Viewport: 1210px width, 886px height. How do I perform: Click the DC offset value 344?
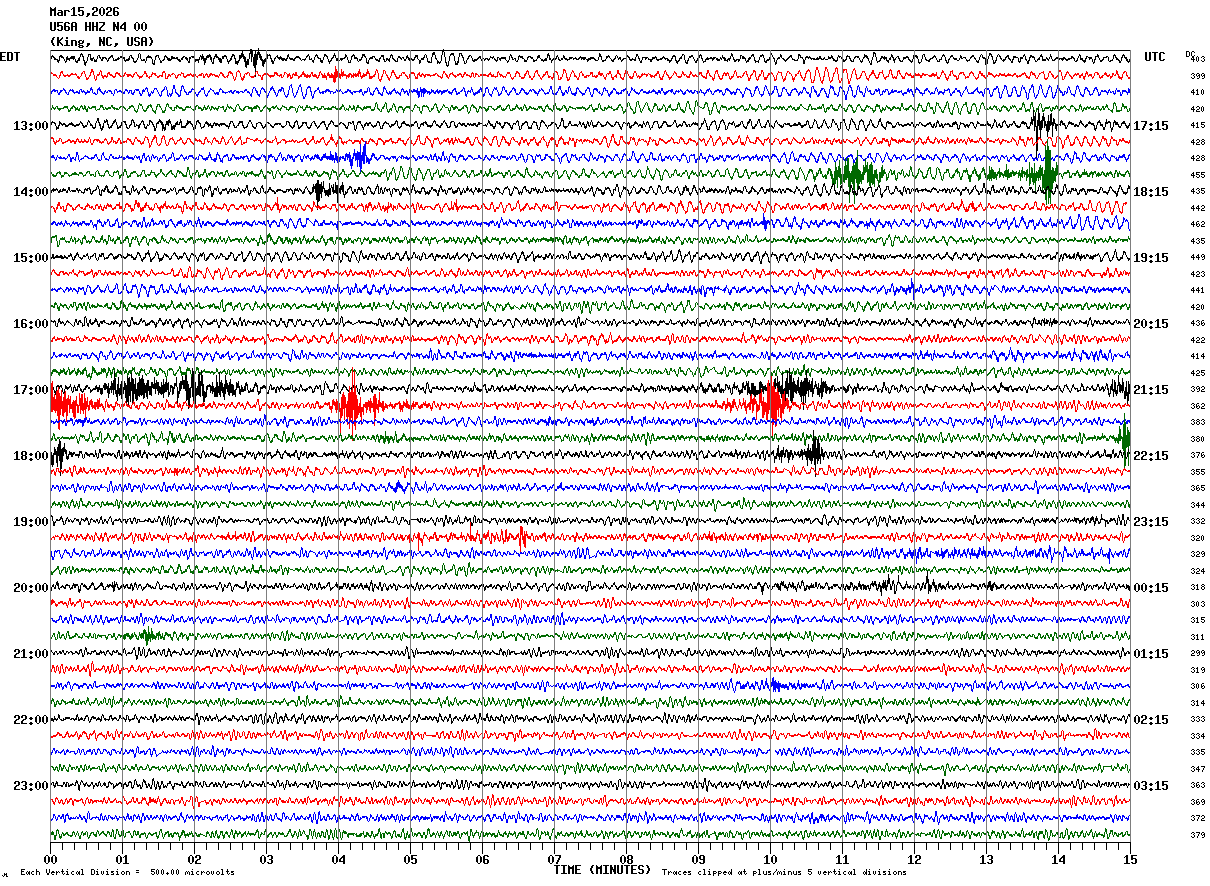tap(1197, 505)
